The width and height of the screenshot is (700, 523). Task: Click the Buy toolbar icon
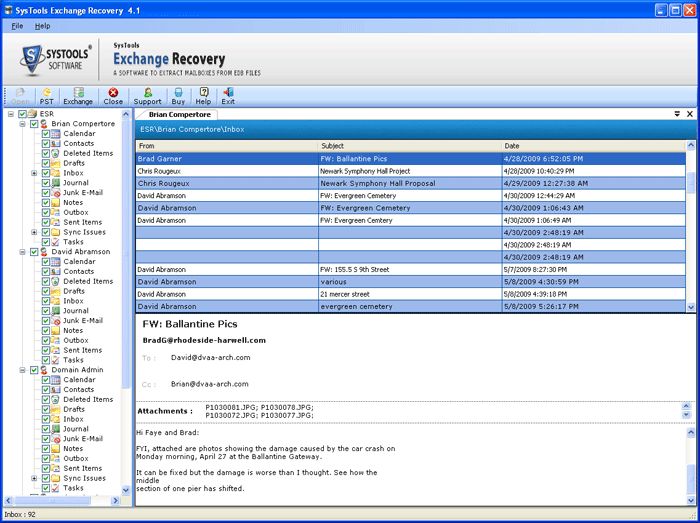(x=178, y=96)
